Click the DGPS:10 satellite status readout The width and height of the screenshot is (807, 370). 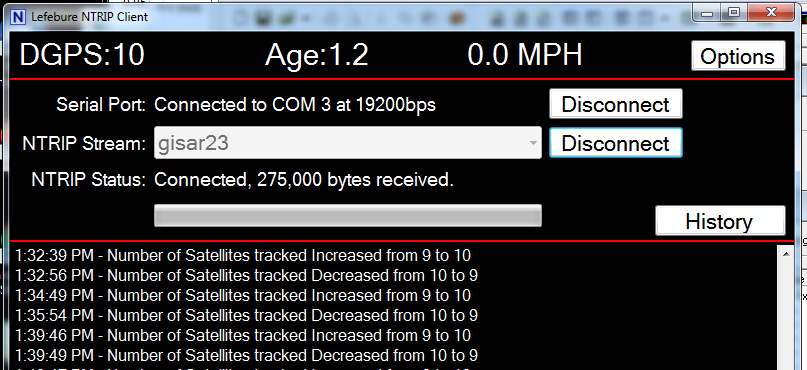pos(82,55)
